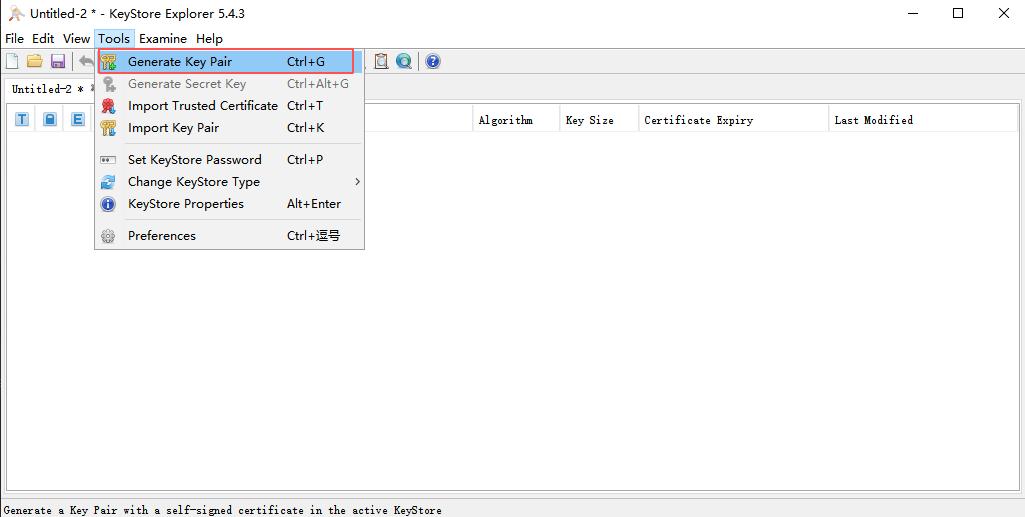Select Generate Secret Key menu entry

(x=229, y=84)
